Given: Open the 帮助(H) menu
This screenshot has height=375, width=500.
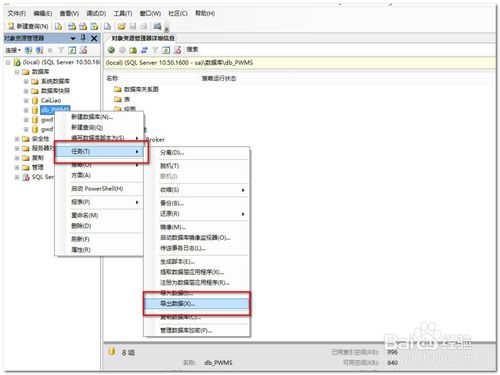Looking at the screenshot, I should pos(205,13).
